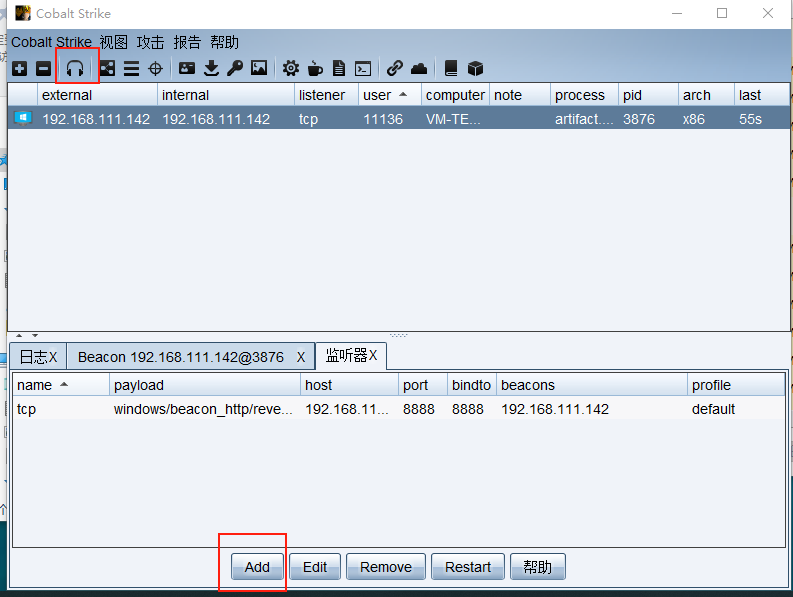Sort sessions by pid column
The width and height of the screenshot is (793, 597).
[648, 95]
